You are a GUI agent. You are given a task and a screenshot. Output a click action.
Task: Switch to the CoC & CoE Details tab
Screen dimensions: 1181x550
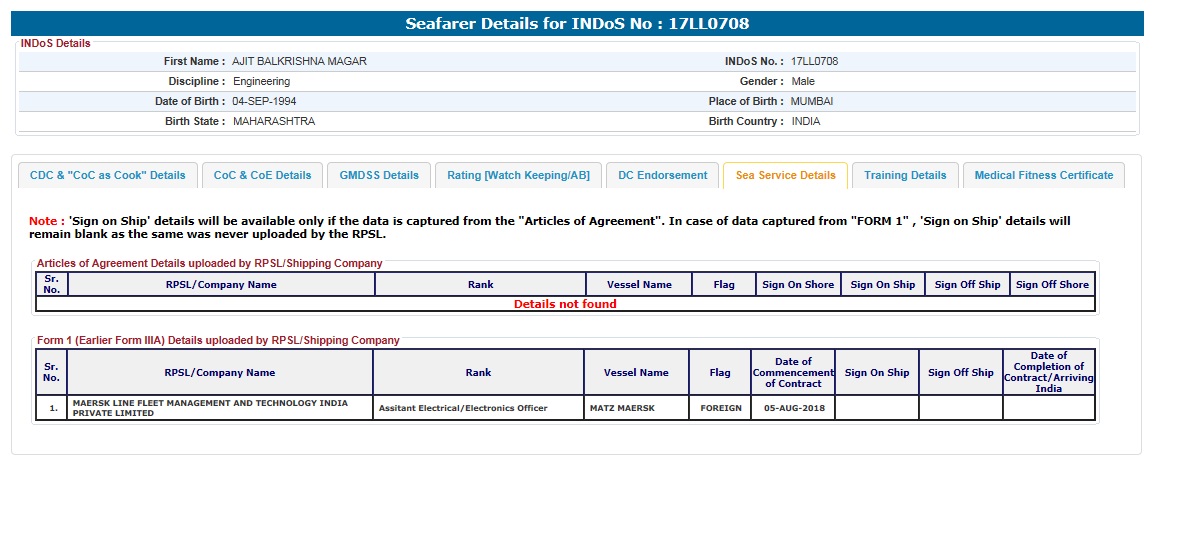(262, 175)
